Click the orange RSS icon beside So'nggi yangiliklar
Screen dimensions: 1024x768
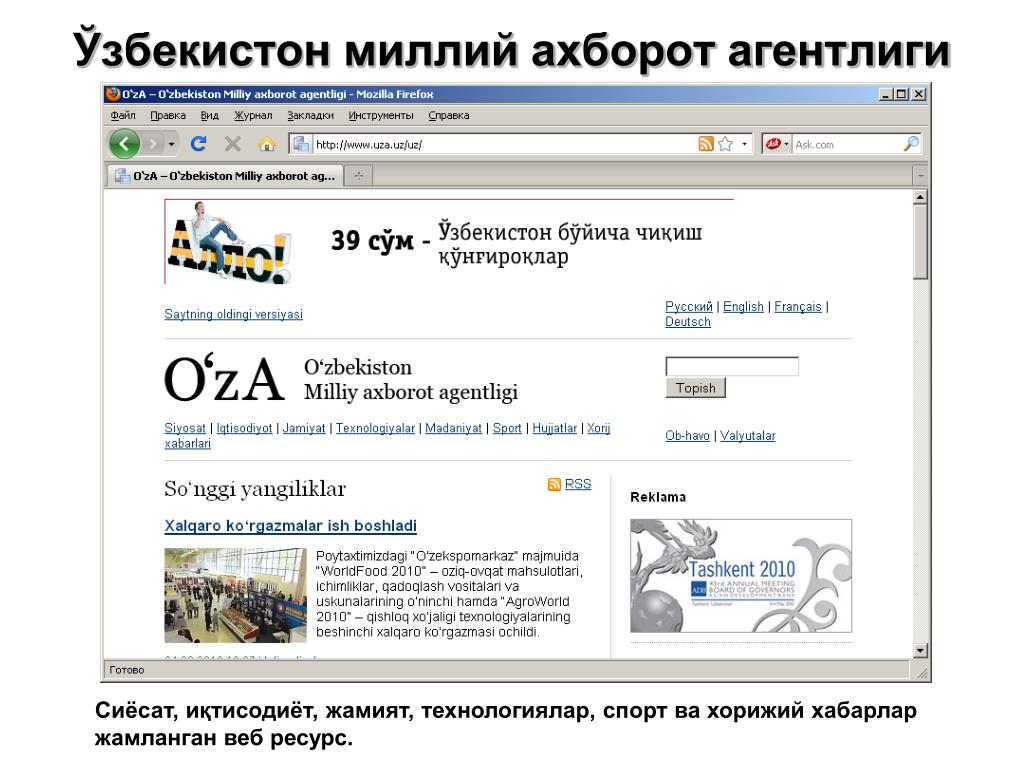tap(554, 485)
